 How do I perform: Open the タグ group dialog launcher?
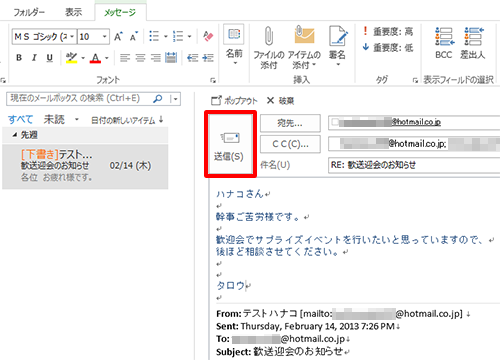point(415,80)
